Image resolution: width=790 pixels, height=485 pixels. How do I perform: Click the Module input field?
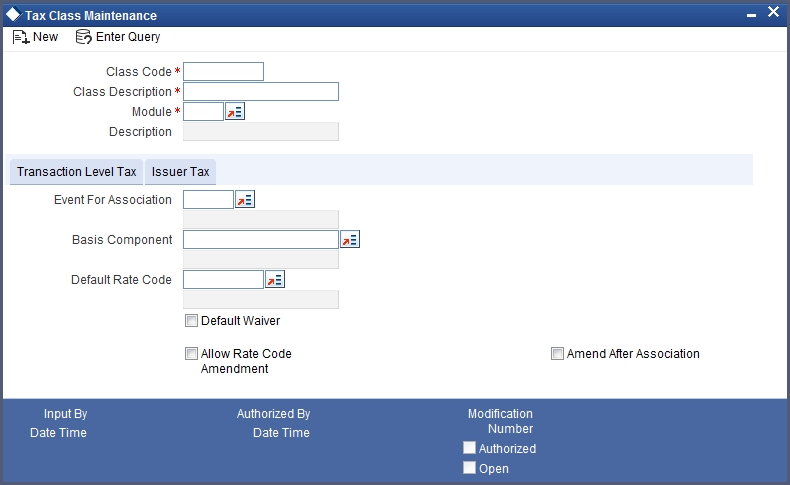point(204,111)
